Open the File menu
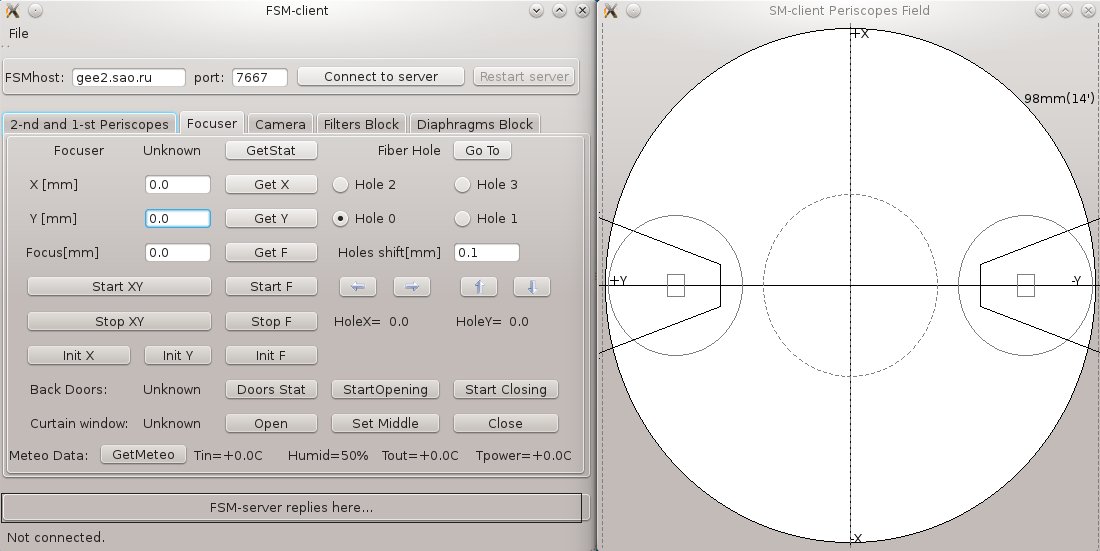The height and width of the screenshot is (551, 1100). point(19,34)
